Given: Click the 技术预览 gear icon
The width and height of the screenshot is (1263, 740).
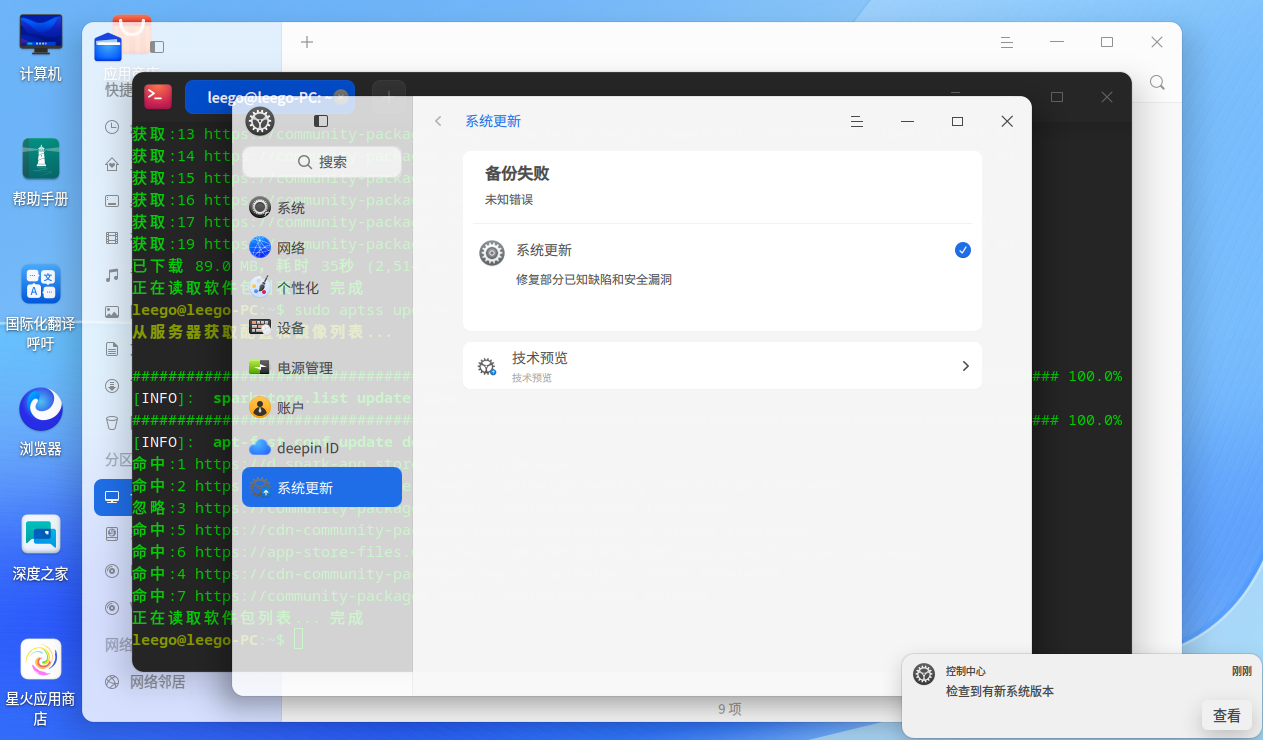Looking at the screenshot, I should (x=487, y=366).
